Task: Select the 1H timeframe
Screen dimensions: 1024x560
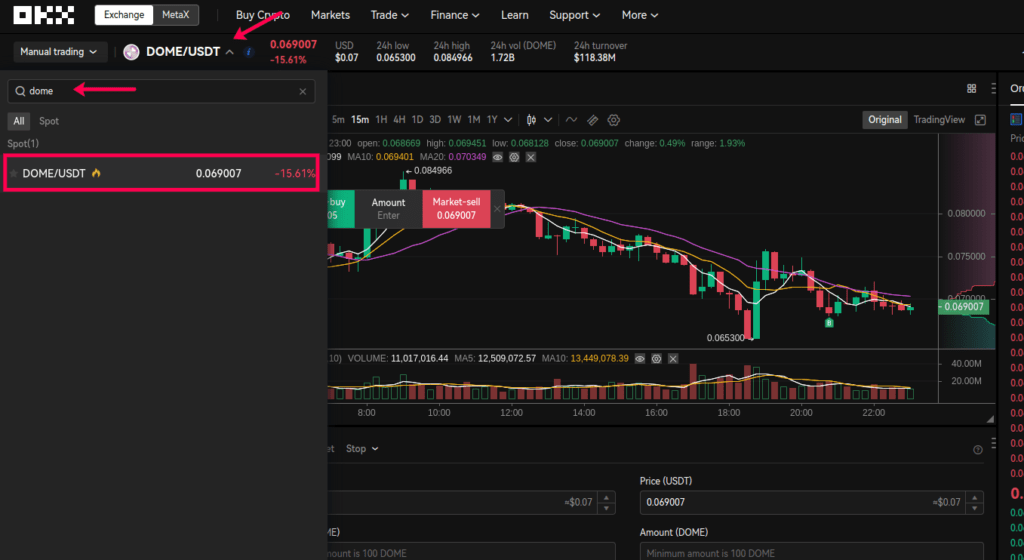Action: coord(381,120)
